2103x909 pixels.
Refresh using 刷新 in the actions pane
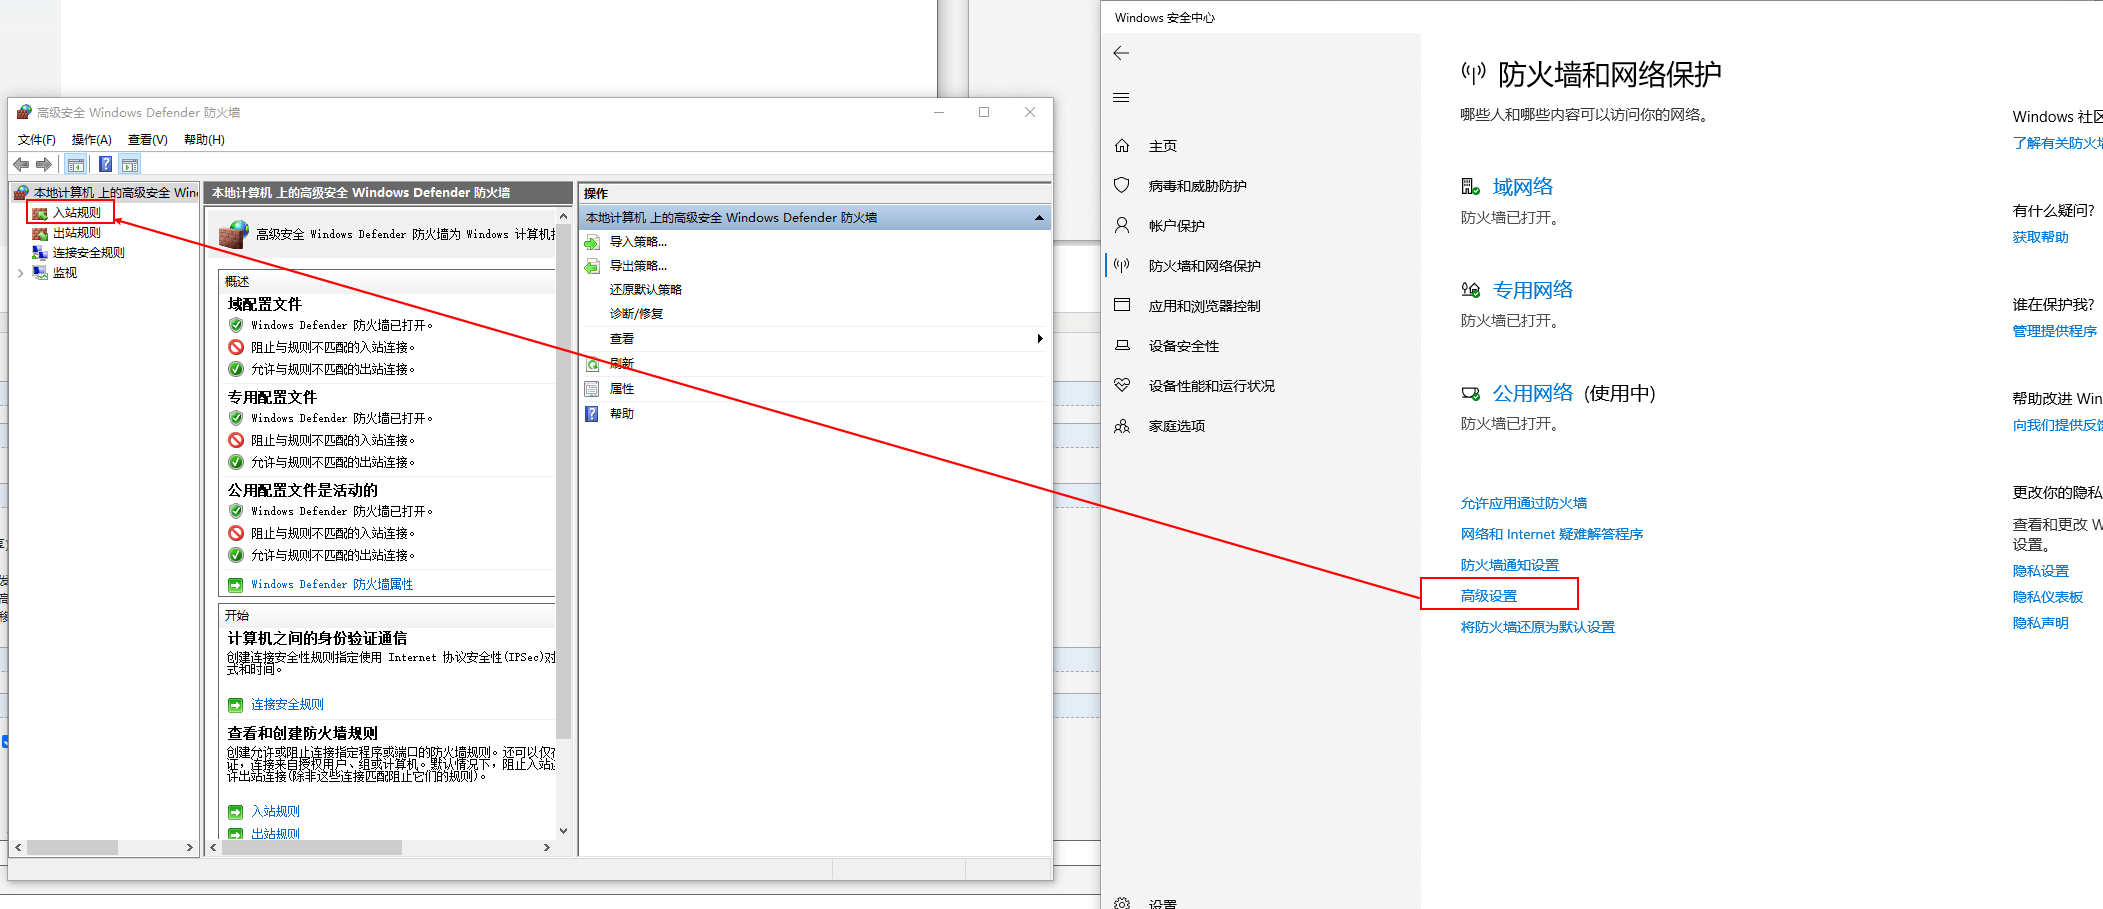[x=621, y=364]
